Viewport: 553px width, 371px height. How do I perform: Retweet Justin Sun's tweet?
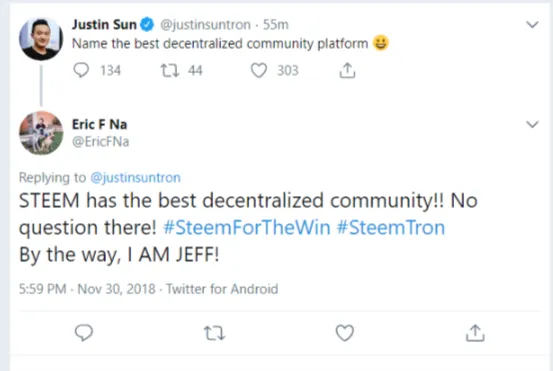click(x=170, y=70)
